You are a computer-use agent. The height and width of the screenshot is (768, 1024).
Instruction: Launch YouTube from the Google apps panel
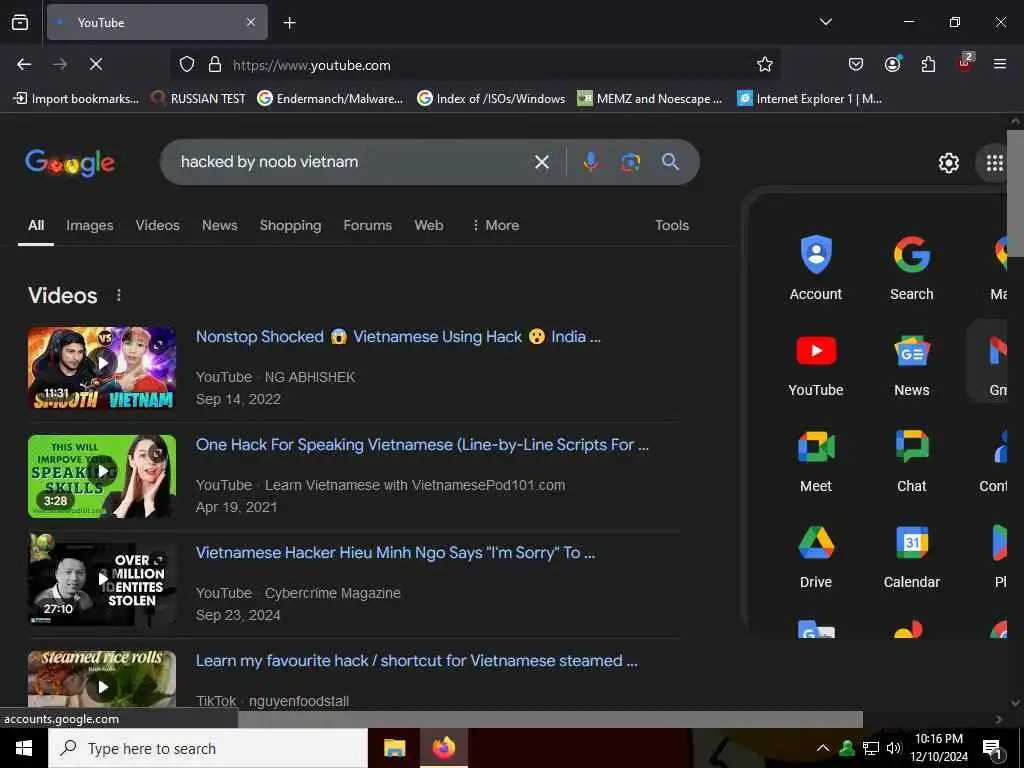click(816, 364)
